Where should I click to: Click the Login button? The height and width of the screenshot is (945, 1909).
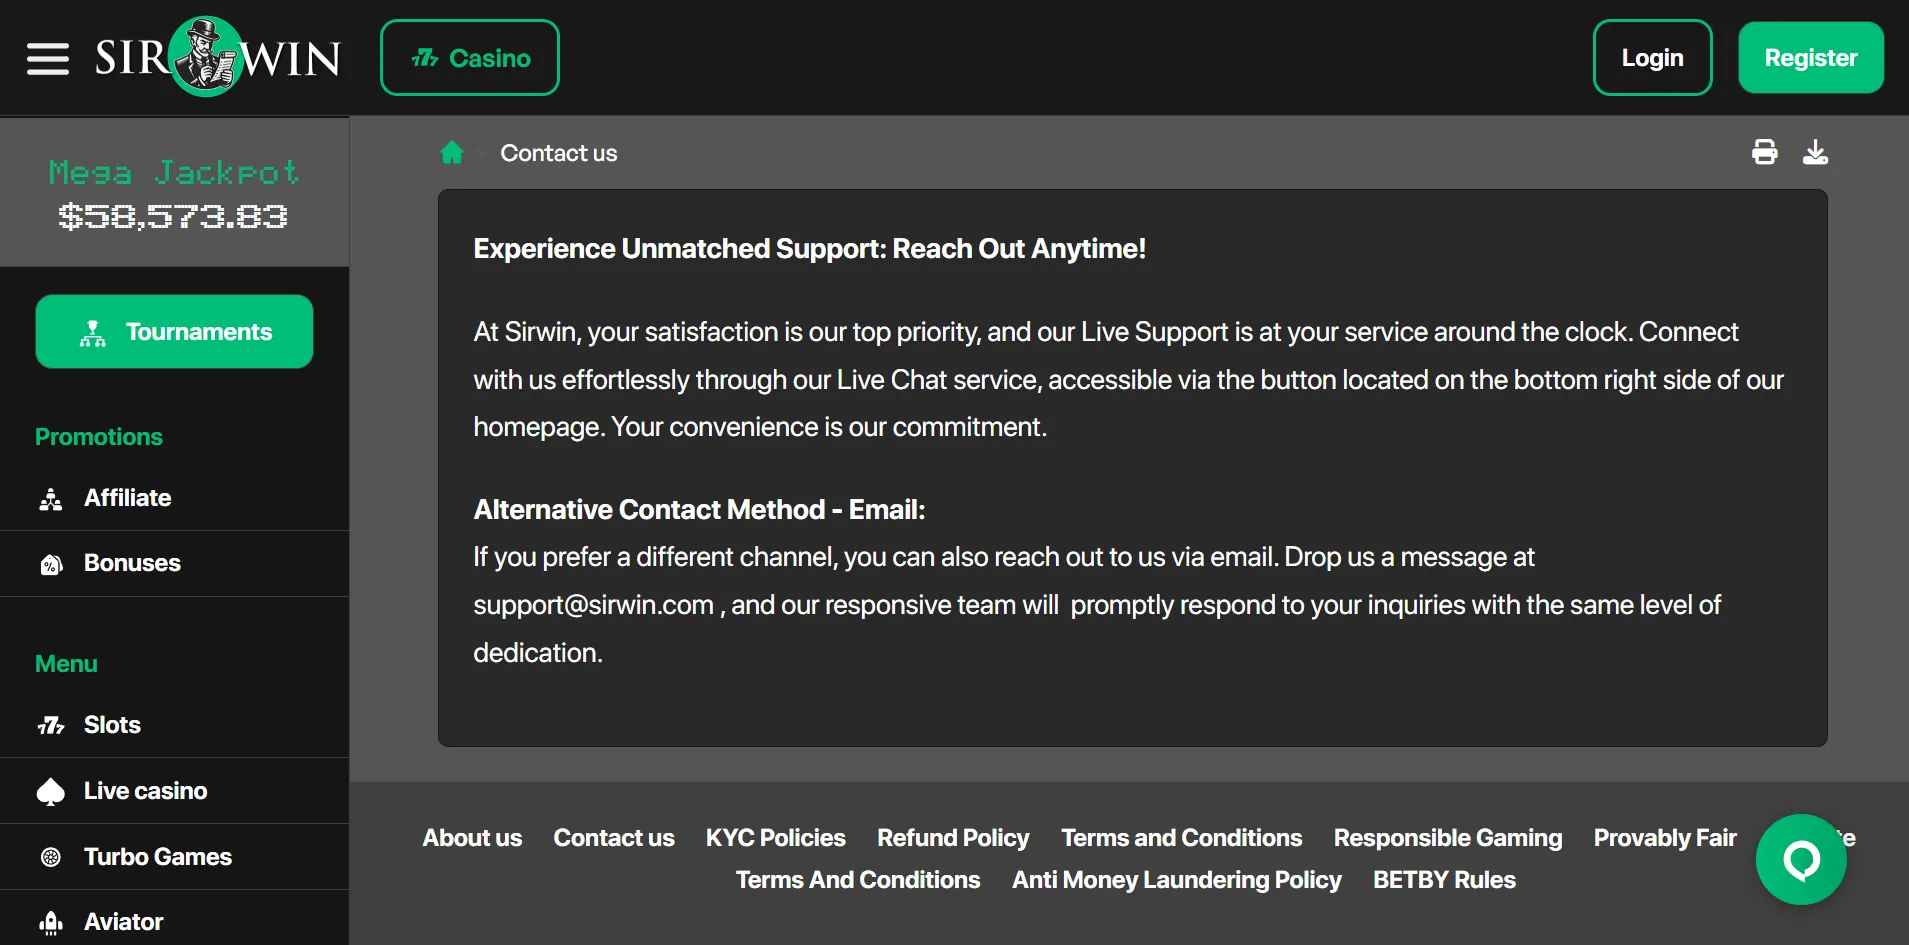tap(1652, 58)
